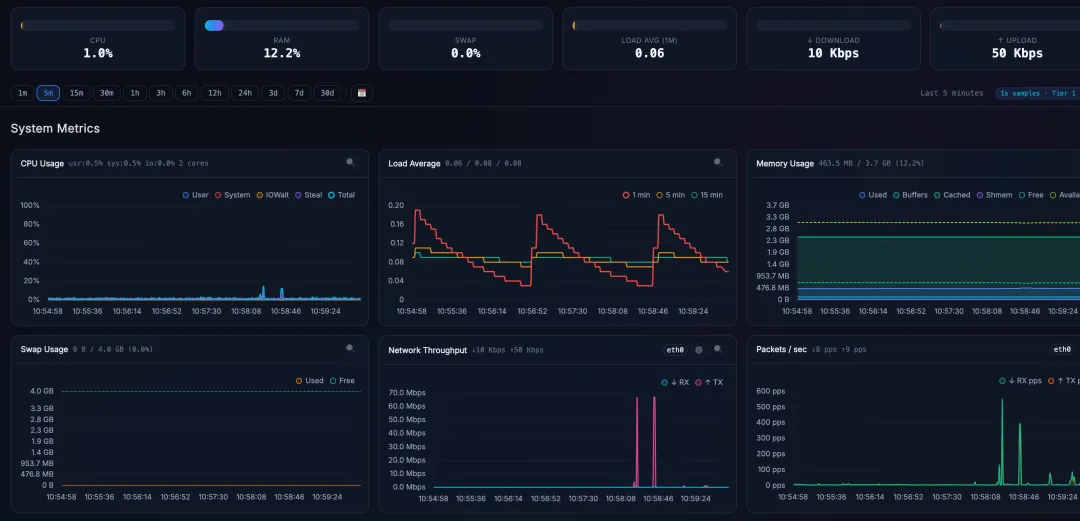Click the LOAD AVG (1M) summary card

650,39
